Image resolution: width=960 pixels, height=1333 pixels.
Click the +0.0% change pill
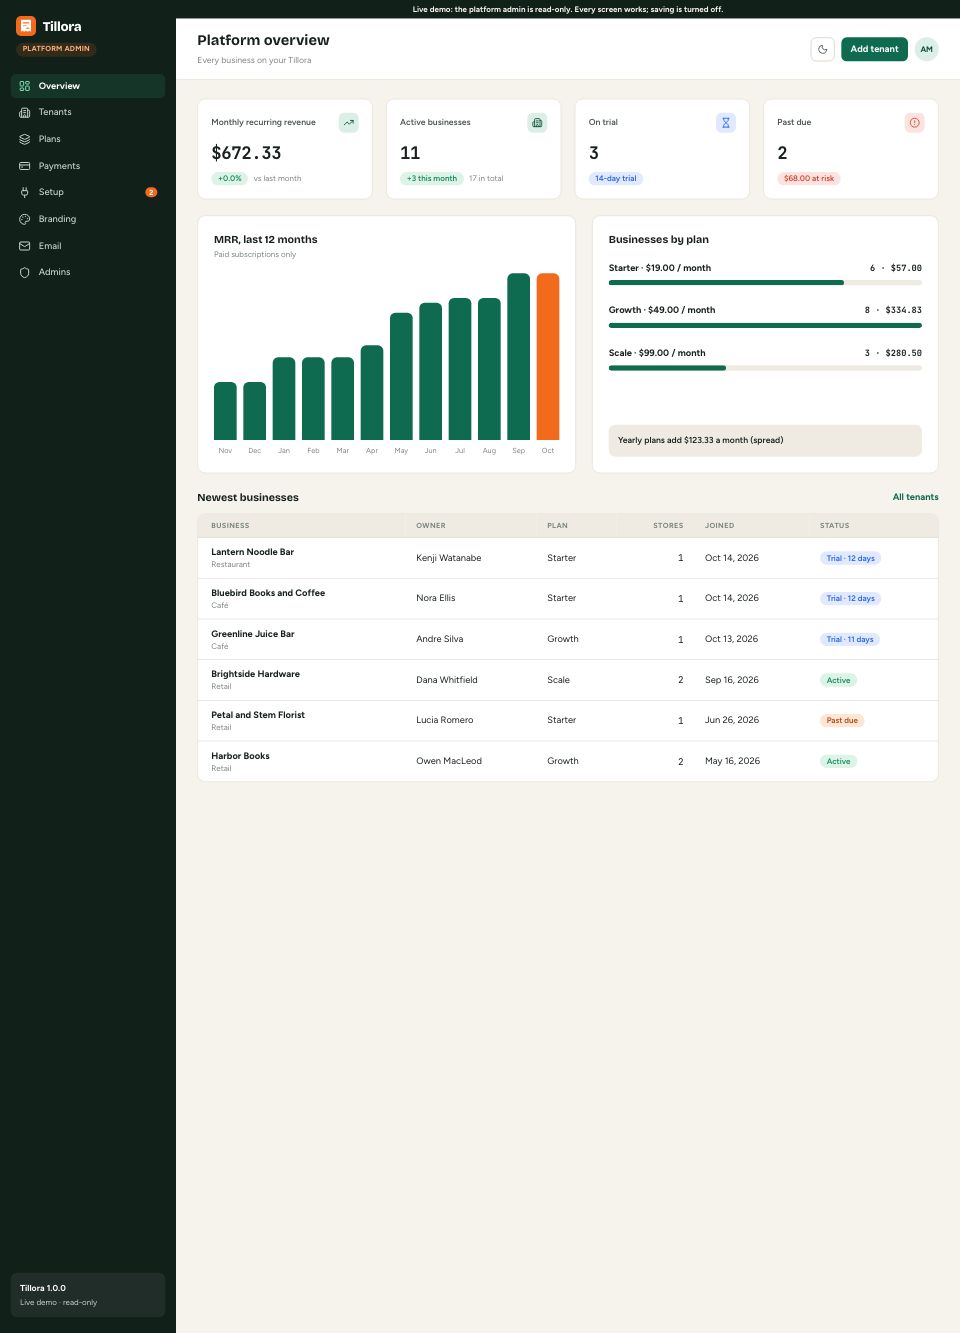click(230, 178)
